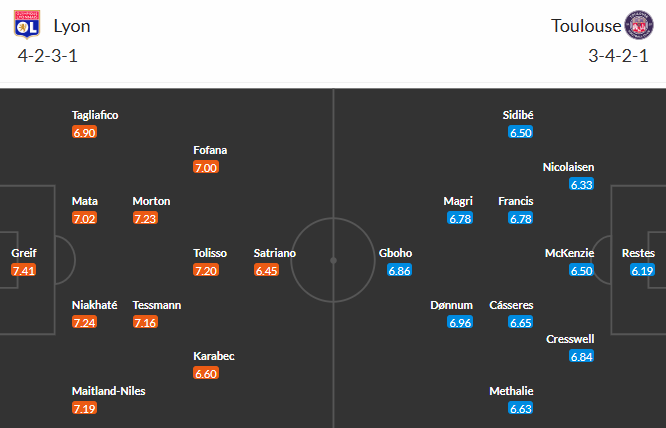Open the Lyon team name link
666x428 pixels.
[x=72, y=27]
